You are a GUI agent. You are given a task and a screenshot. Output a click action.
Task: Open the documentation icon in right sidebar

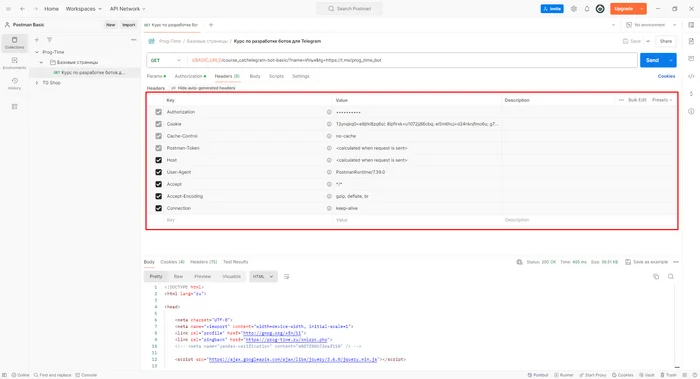coord(691,41)
